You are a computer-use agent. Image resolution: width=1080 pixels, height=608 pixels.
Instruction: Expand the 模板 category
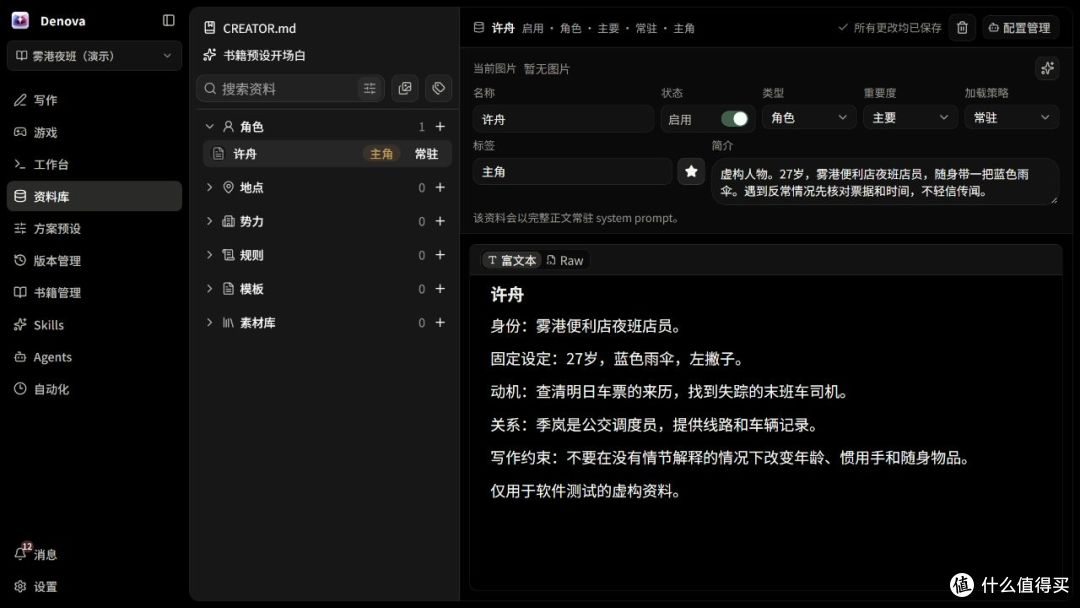[209, 289]
